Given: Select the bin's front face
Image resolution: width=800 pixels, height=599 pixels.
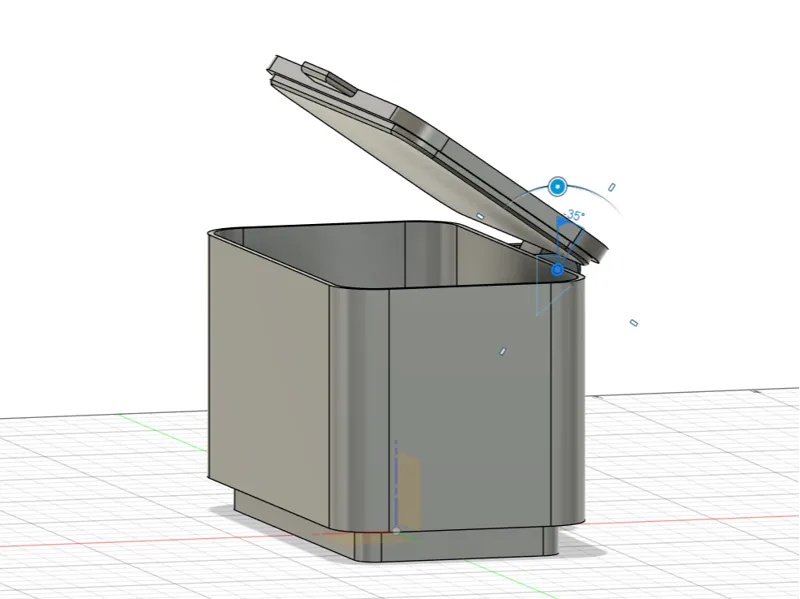Looking at the screenshot, I should (469, 408).
